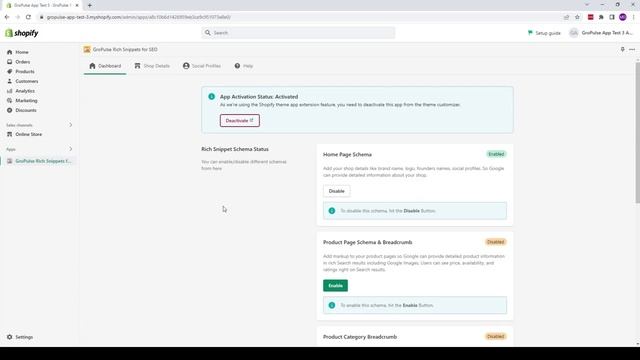Open Marketing in the sidebar

pyautogui.click(x=26, y=100)
